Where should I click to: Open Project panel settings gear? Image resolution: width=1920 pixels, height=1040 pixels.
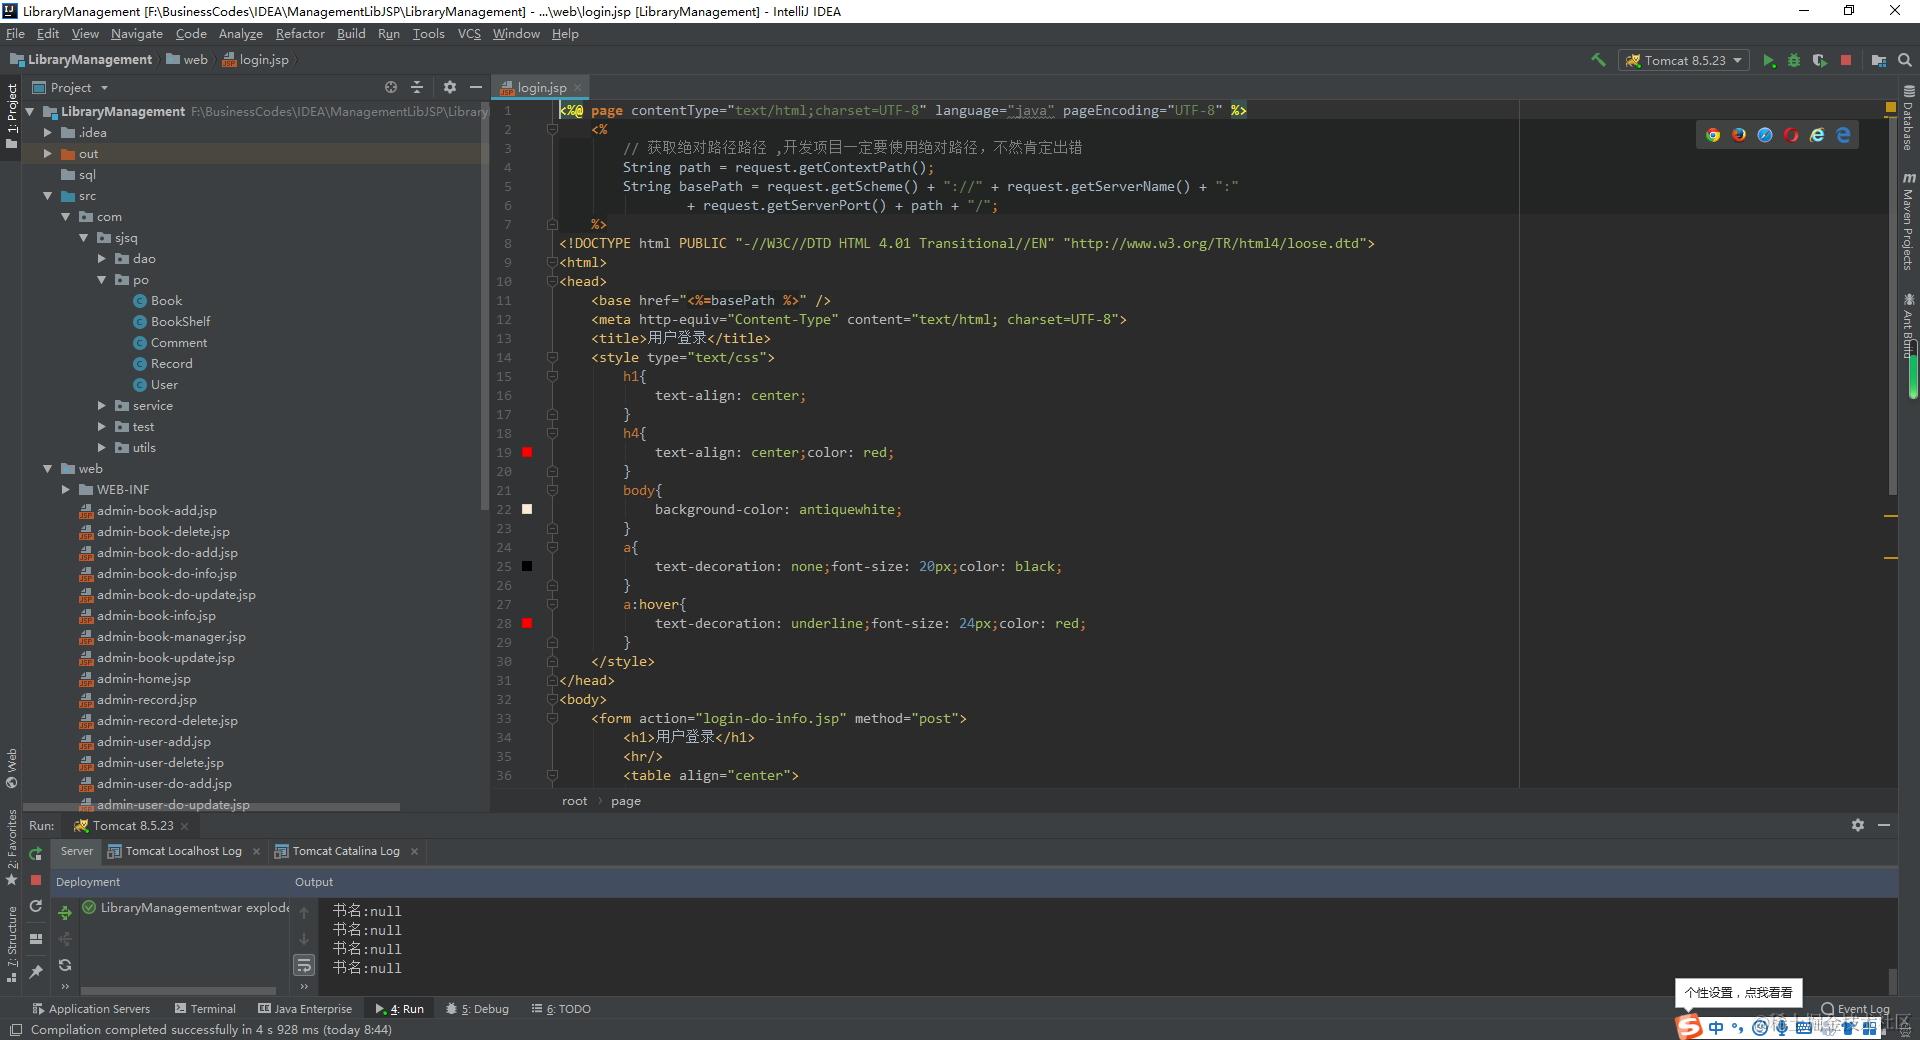(x=450, y=88)
